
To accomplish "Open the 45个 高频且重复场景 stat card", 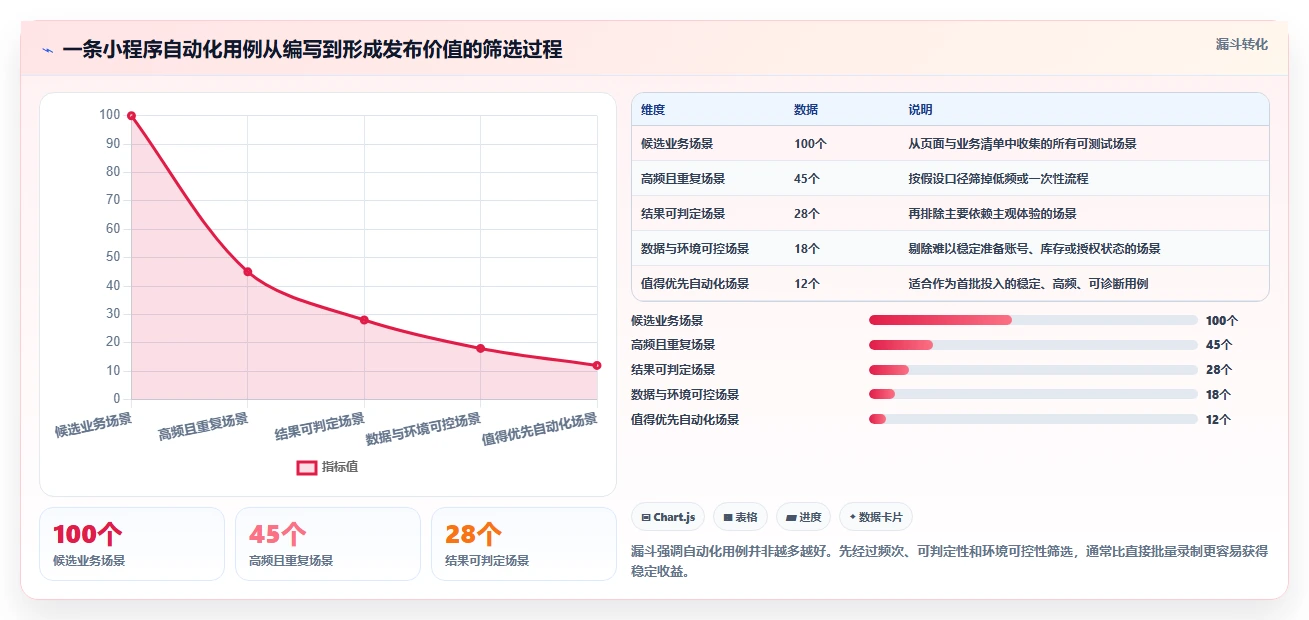I will tap(328, 544).
